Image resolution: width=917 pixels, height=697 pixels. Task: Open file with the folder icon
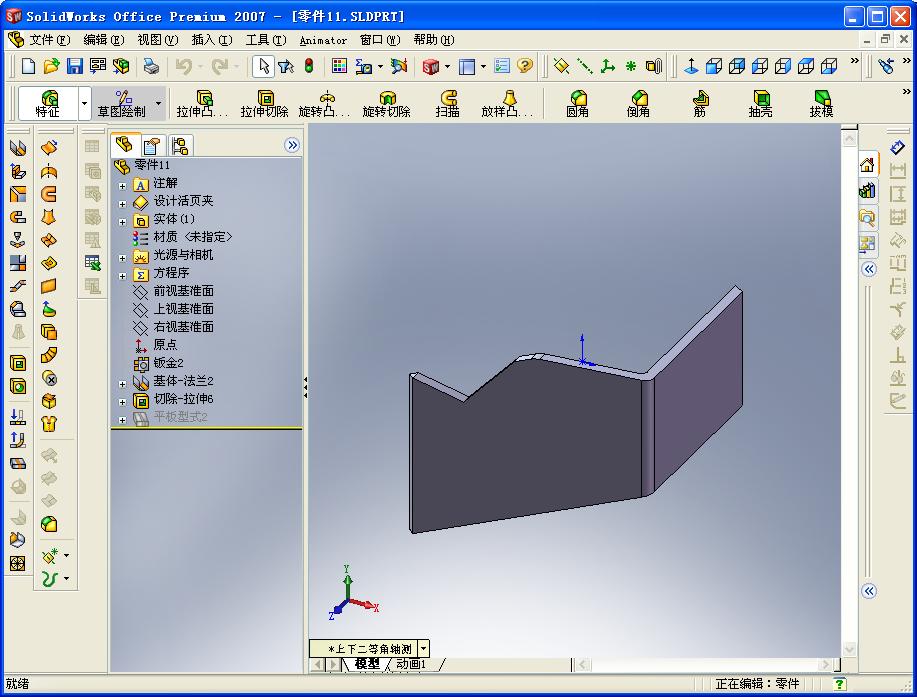coord(51,66)
